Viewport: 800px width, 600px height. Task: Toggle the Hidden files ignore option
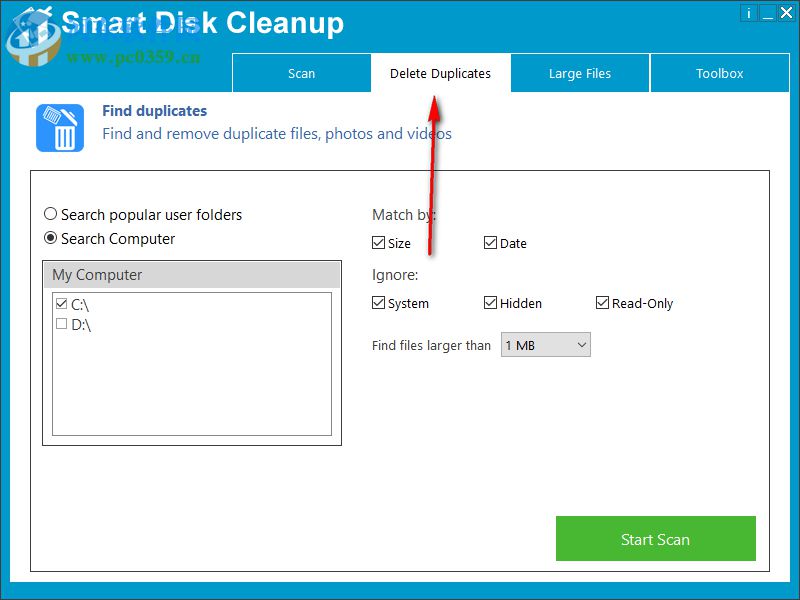point(490,302)
